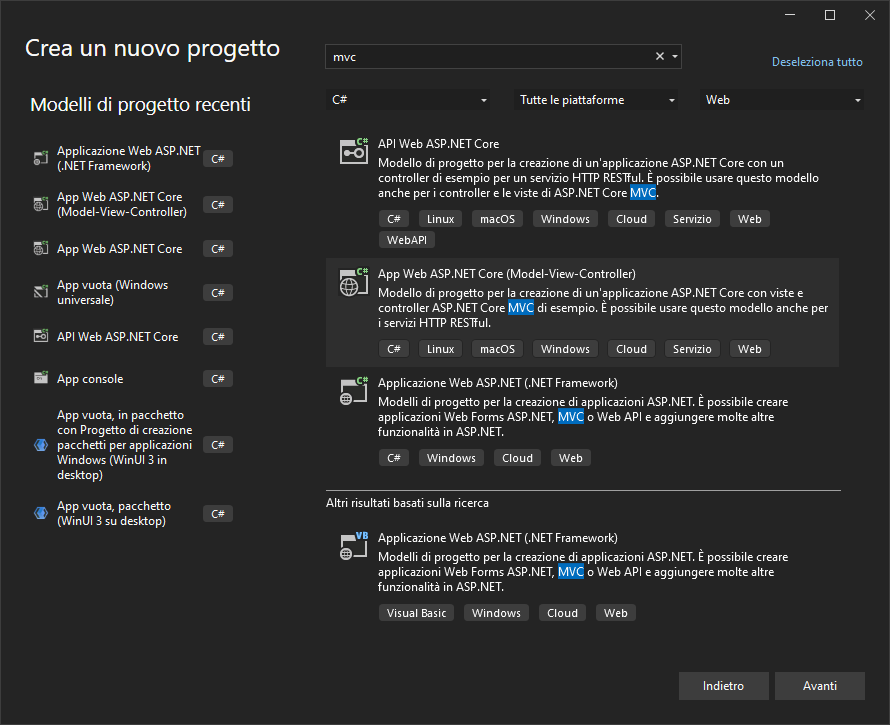Click the Windows tag under C# .NET Framework template
This screenshot has width=890, height=725.
[x=451, y=458]
